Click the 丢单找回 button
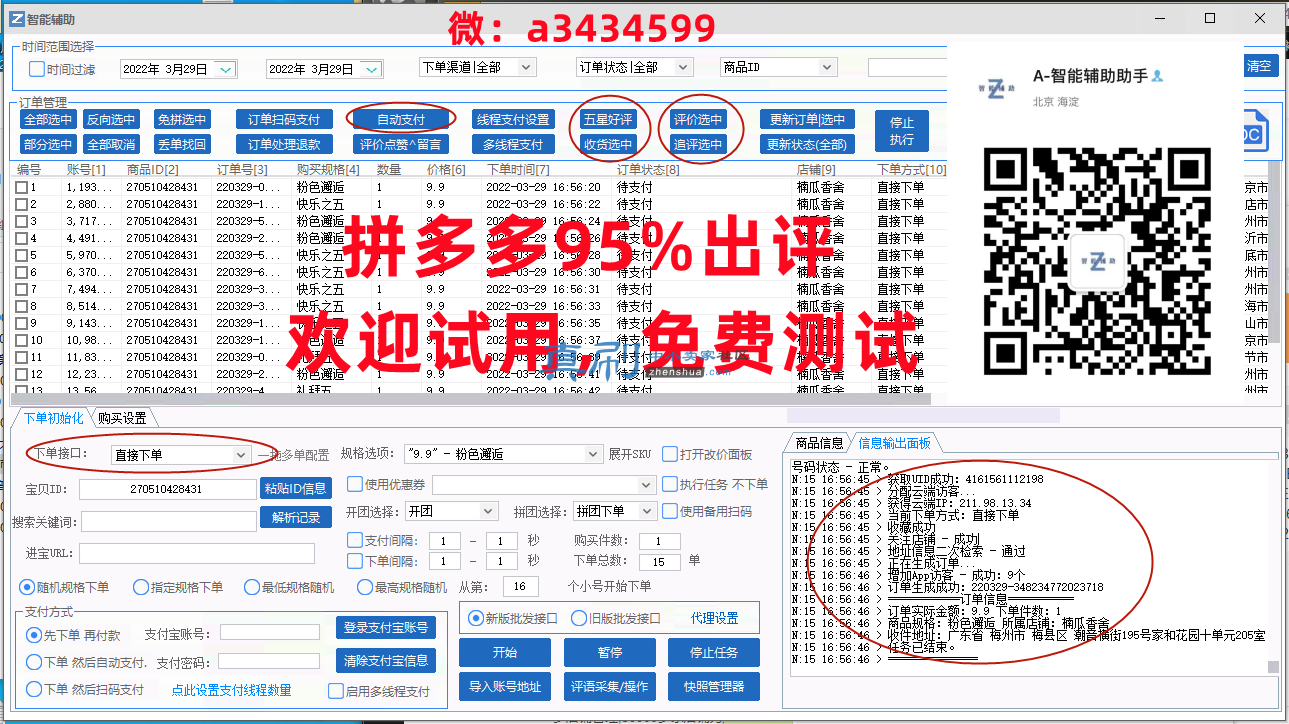This screenshot has width=1289, height=724. [x=182, y=145]
